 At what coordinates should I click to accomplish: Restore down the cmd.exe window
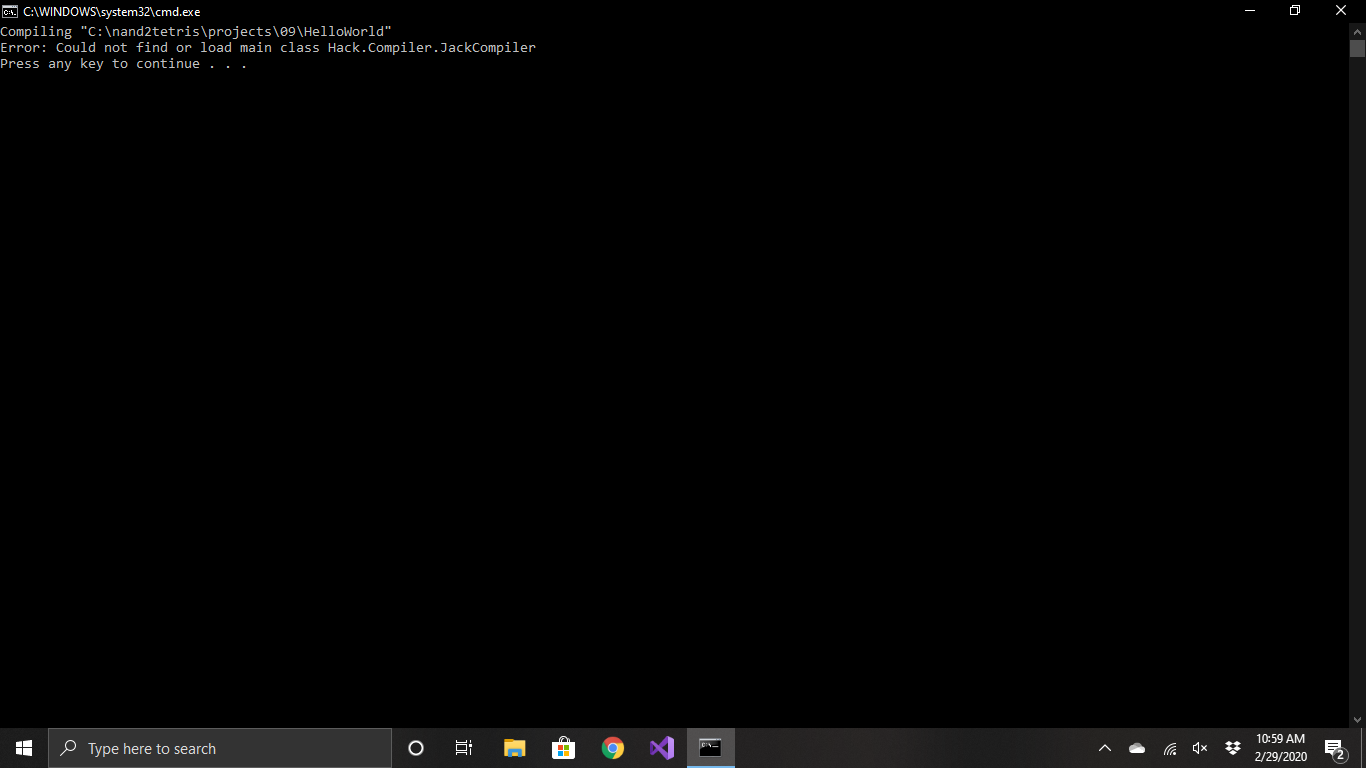[x=1295, y=11]
